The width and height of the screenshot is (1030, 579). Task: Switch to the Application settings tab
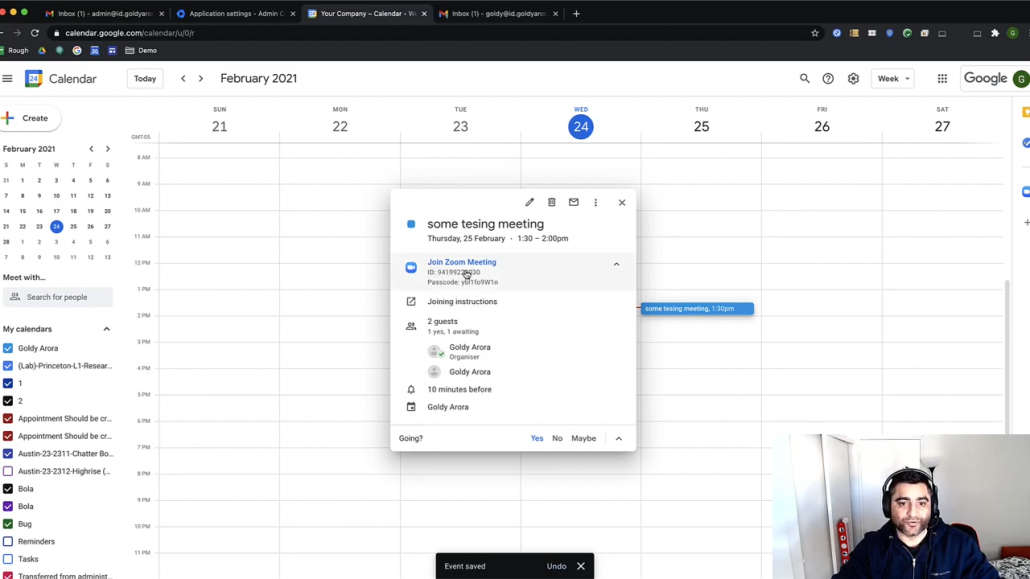pyautogui.click(x=235, y=13)
